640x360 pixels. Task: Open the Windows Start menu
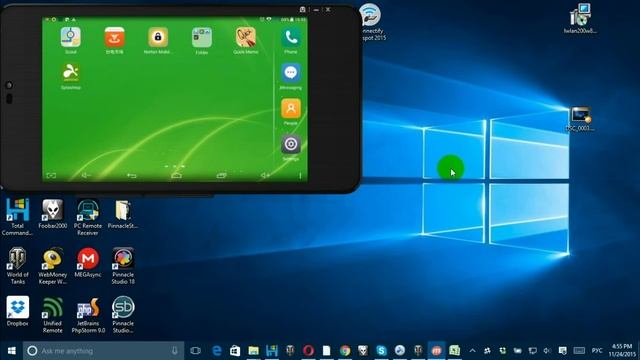(x=11, y=351)
